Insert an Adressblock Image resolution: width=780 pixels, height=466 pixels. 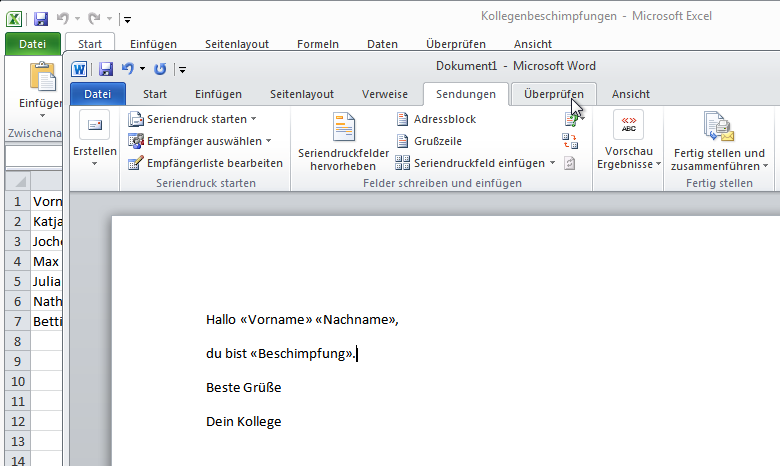(436, 119)
